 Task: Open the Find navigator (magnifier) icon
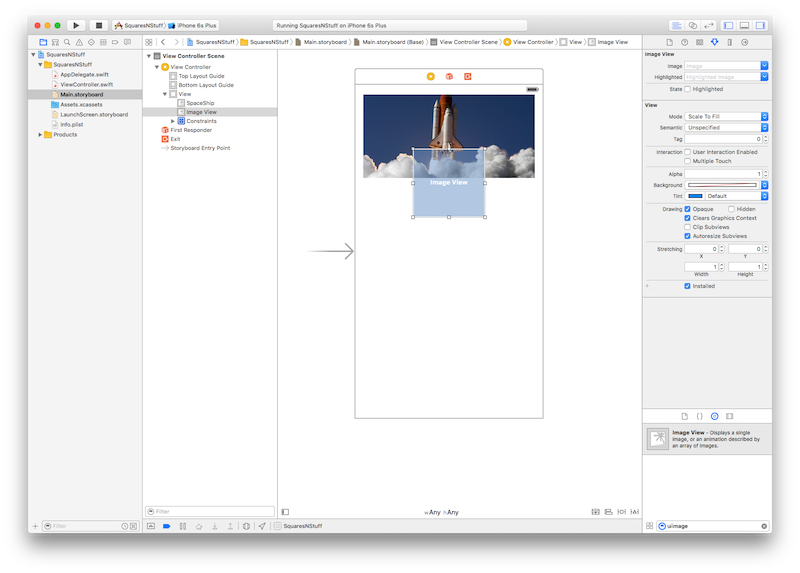point(67,42)
